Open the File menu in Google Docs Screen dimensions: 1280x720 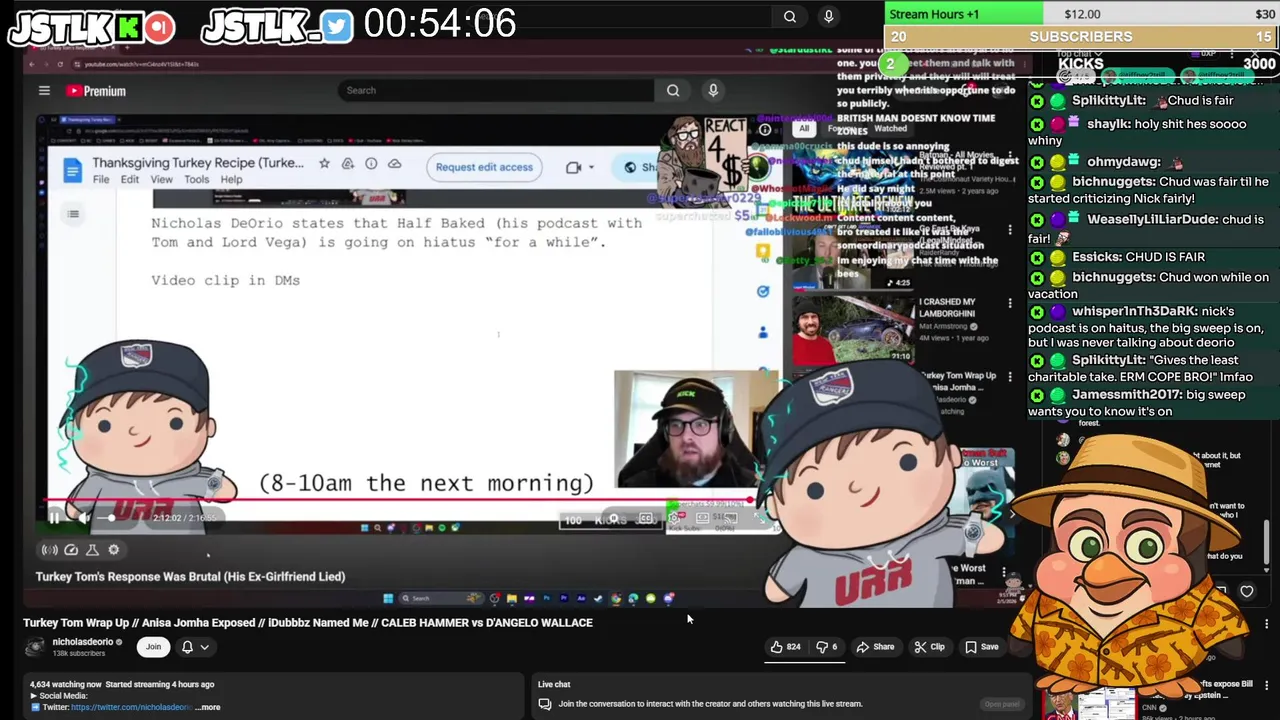[101, 180]
